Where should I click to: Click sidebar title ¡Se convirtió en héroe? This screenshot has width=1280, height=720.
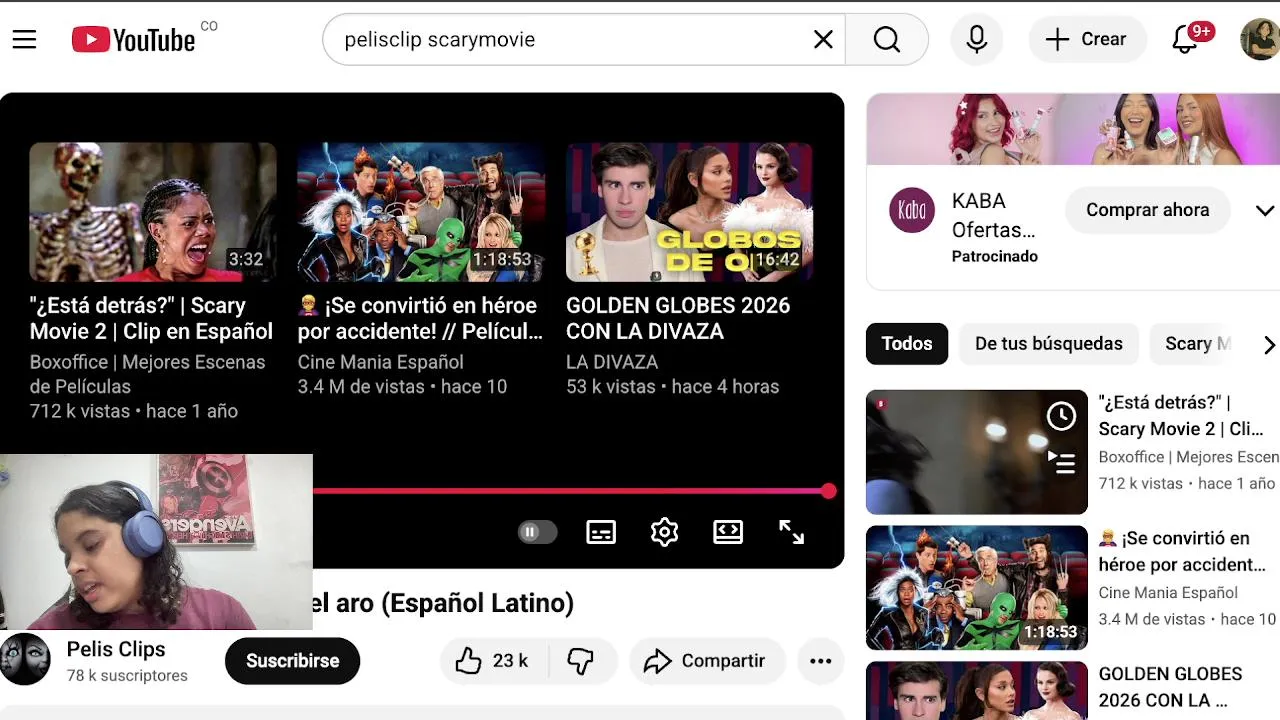point(1182,551)
